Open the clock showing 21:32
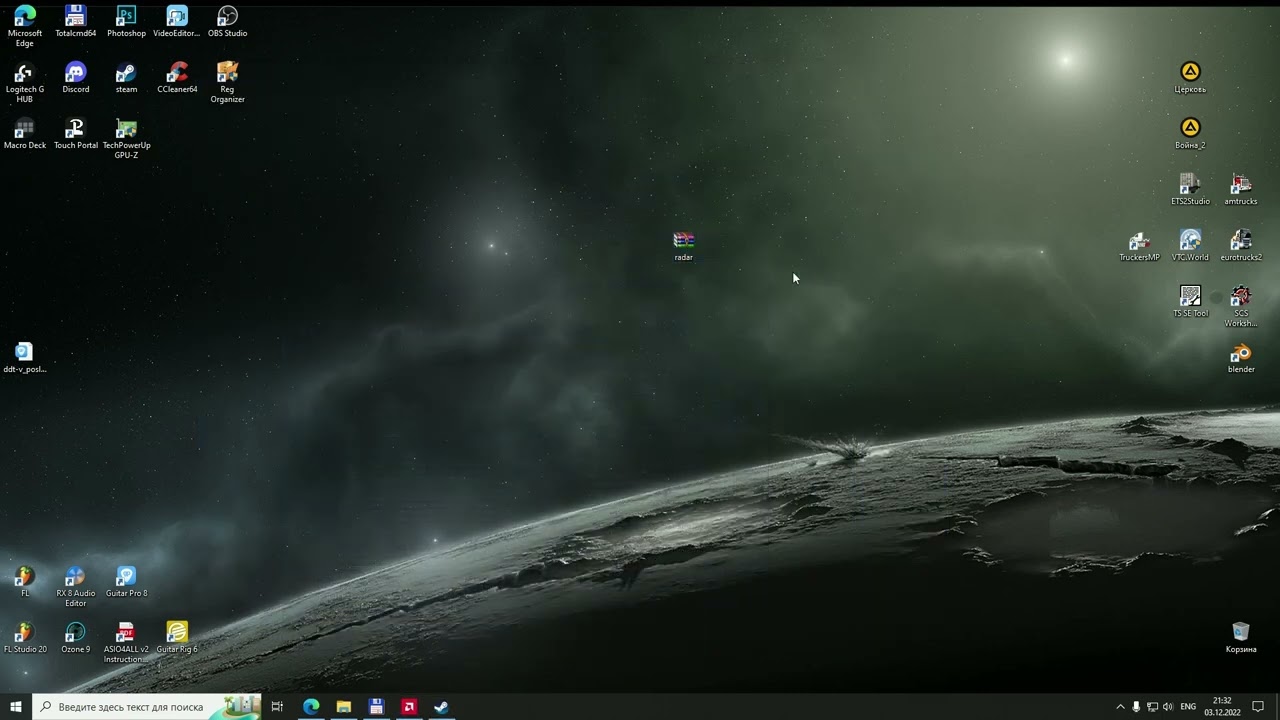The height and width of the screenshot is (720, 1280). (x=1222, y=707)
